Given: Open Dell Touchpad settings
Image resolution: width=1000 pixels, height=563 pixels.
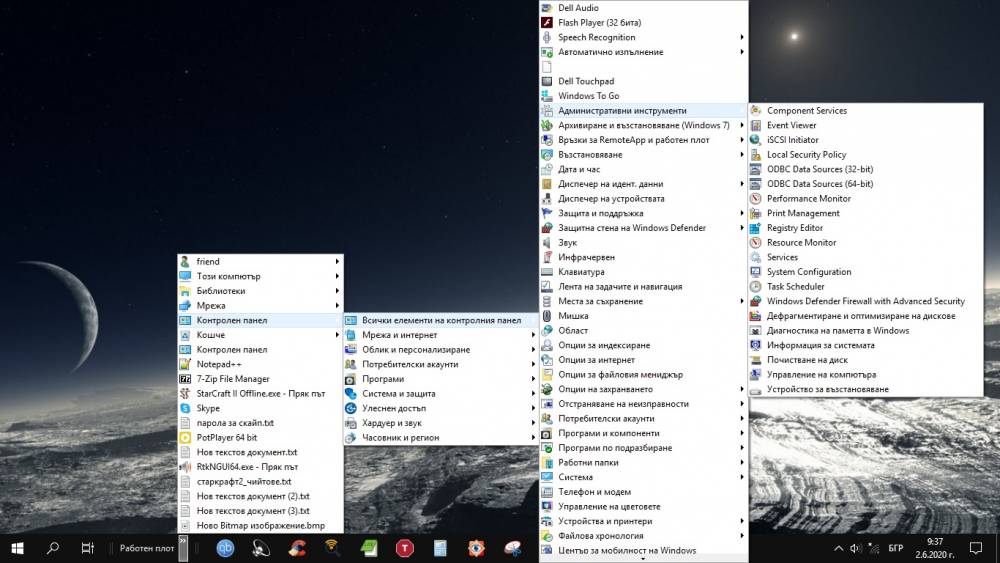Looking at the screenshot, I should (585, 81).
